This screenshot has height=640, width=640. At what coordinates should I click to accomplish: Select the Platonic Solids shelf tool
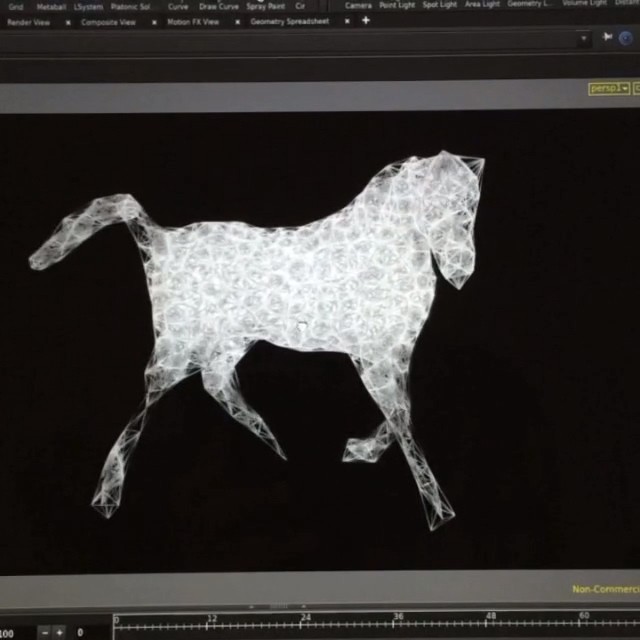point(130,6)
